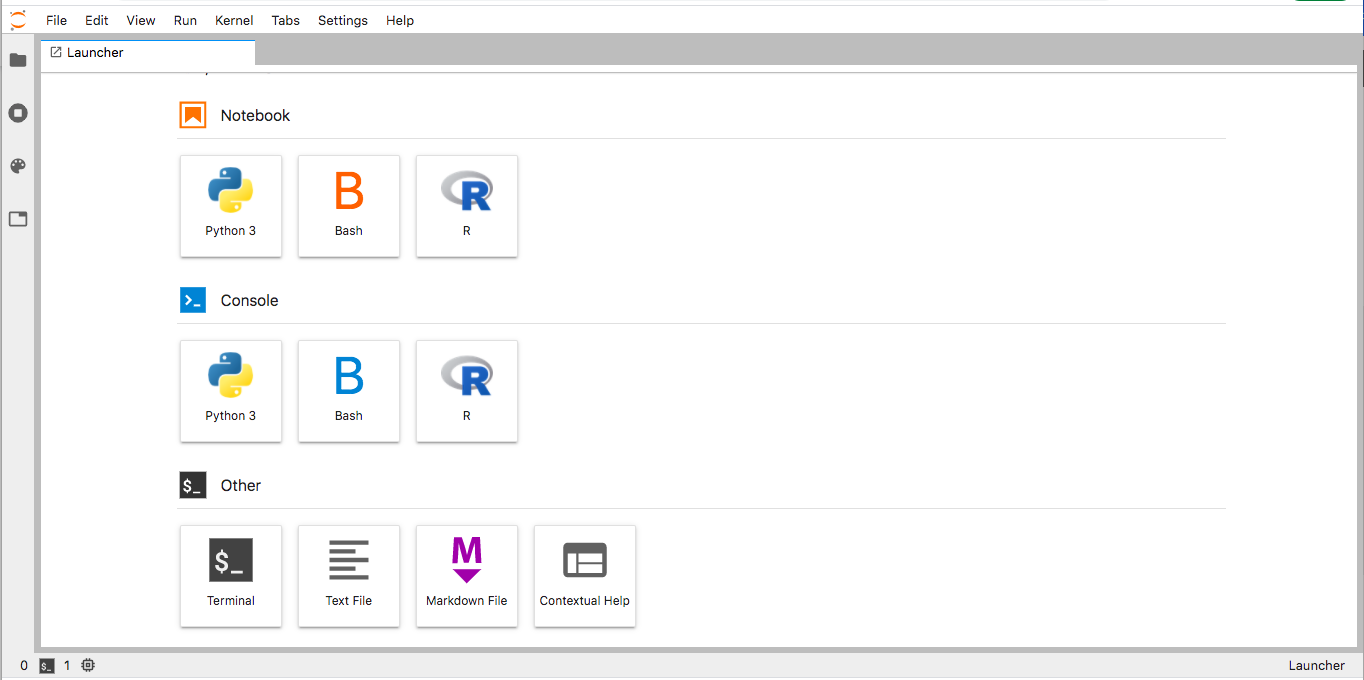Open the Kernel menu

pos(234,20)
